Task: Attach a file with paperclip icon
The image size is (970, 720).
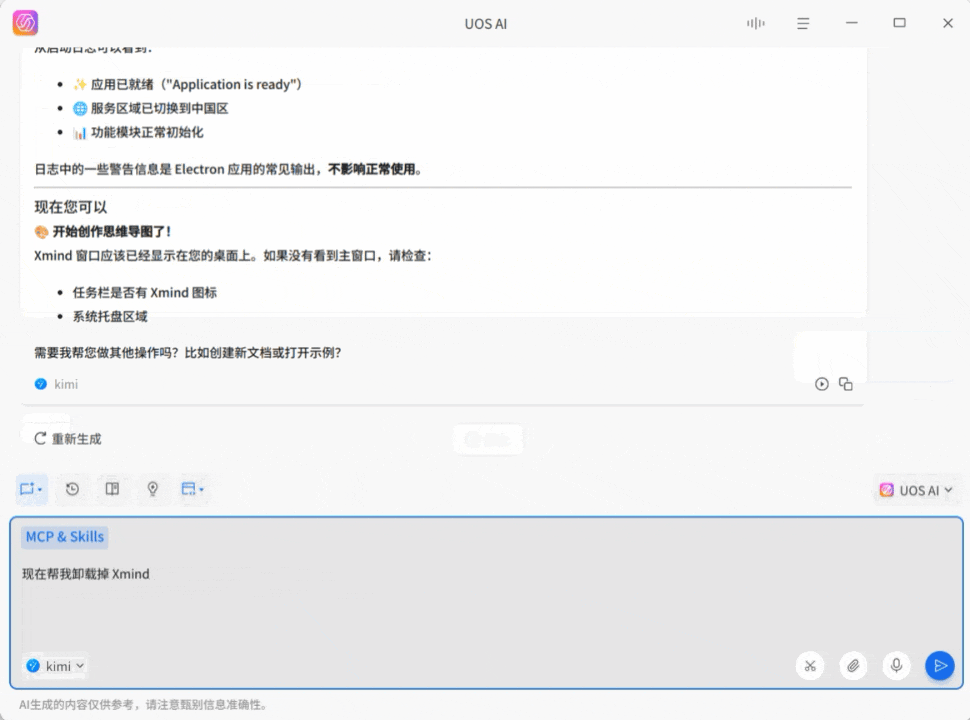Action: point(853,666)
